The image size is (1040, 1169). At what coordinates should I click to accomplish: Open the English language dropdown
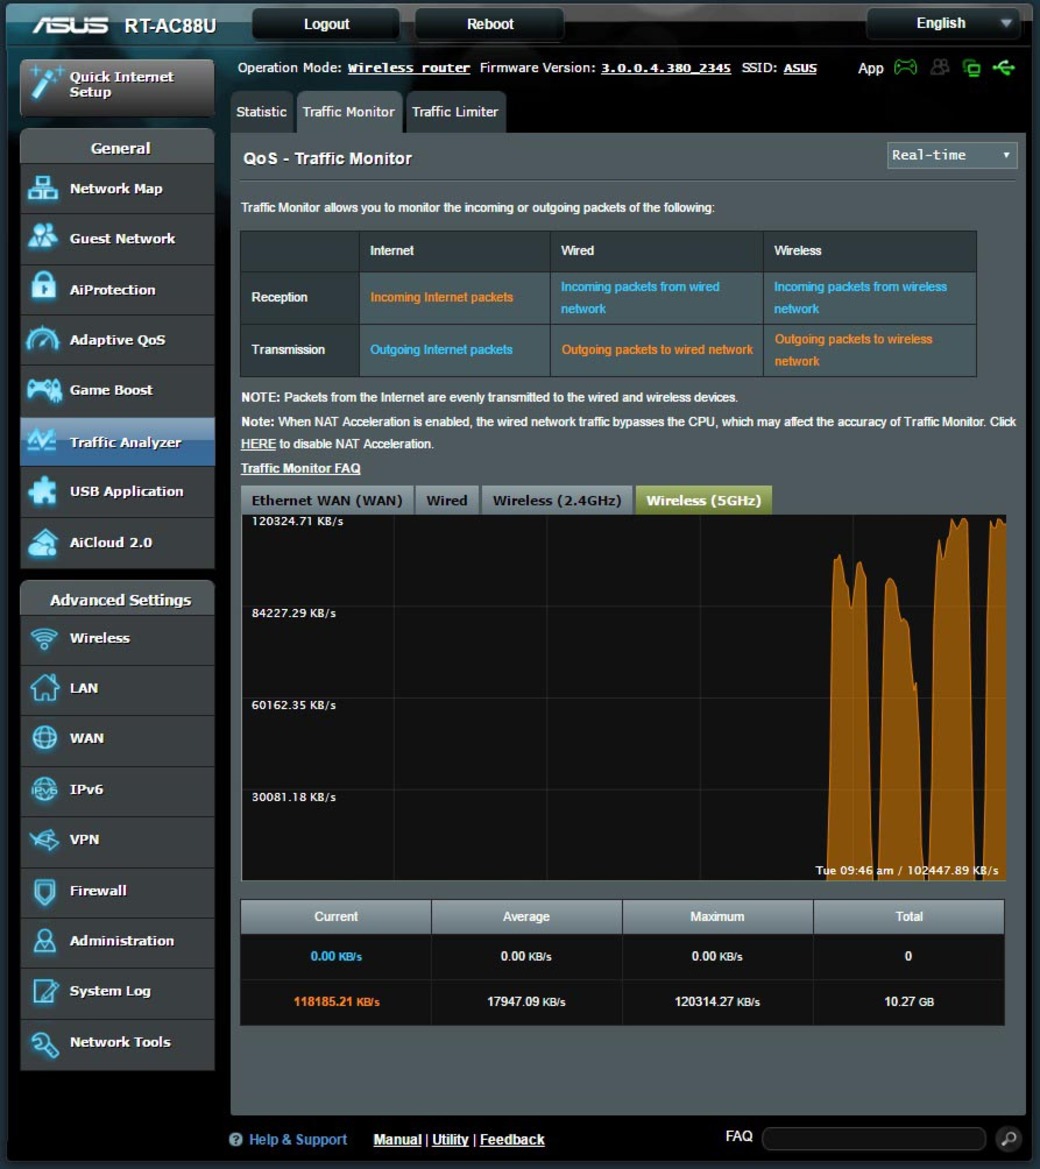(944, 24)
